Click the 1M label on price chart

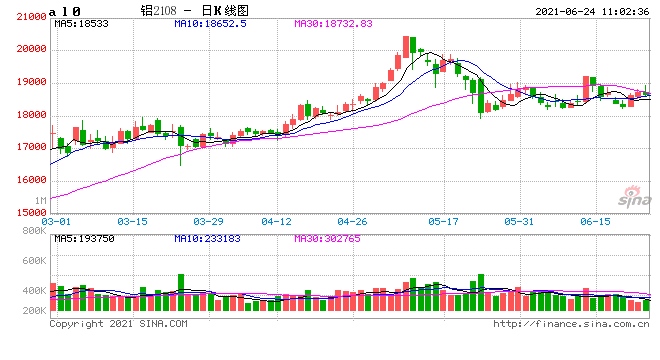[40, 200]
